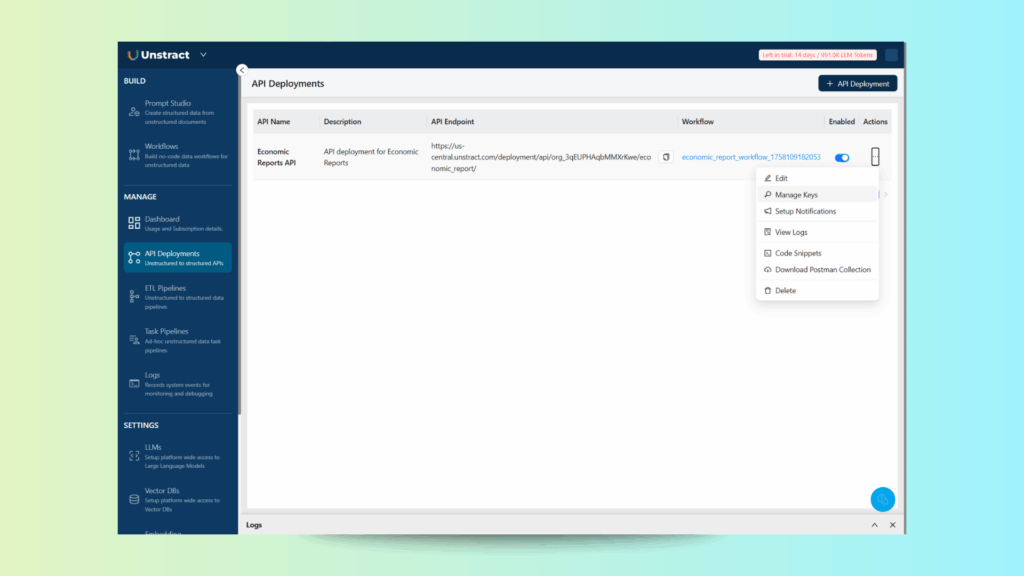Choose Delete in the actions menu

click(785, 290)
